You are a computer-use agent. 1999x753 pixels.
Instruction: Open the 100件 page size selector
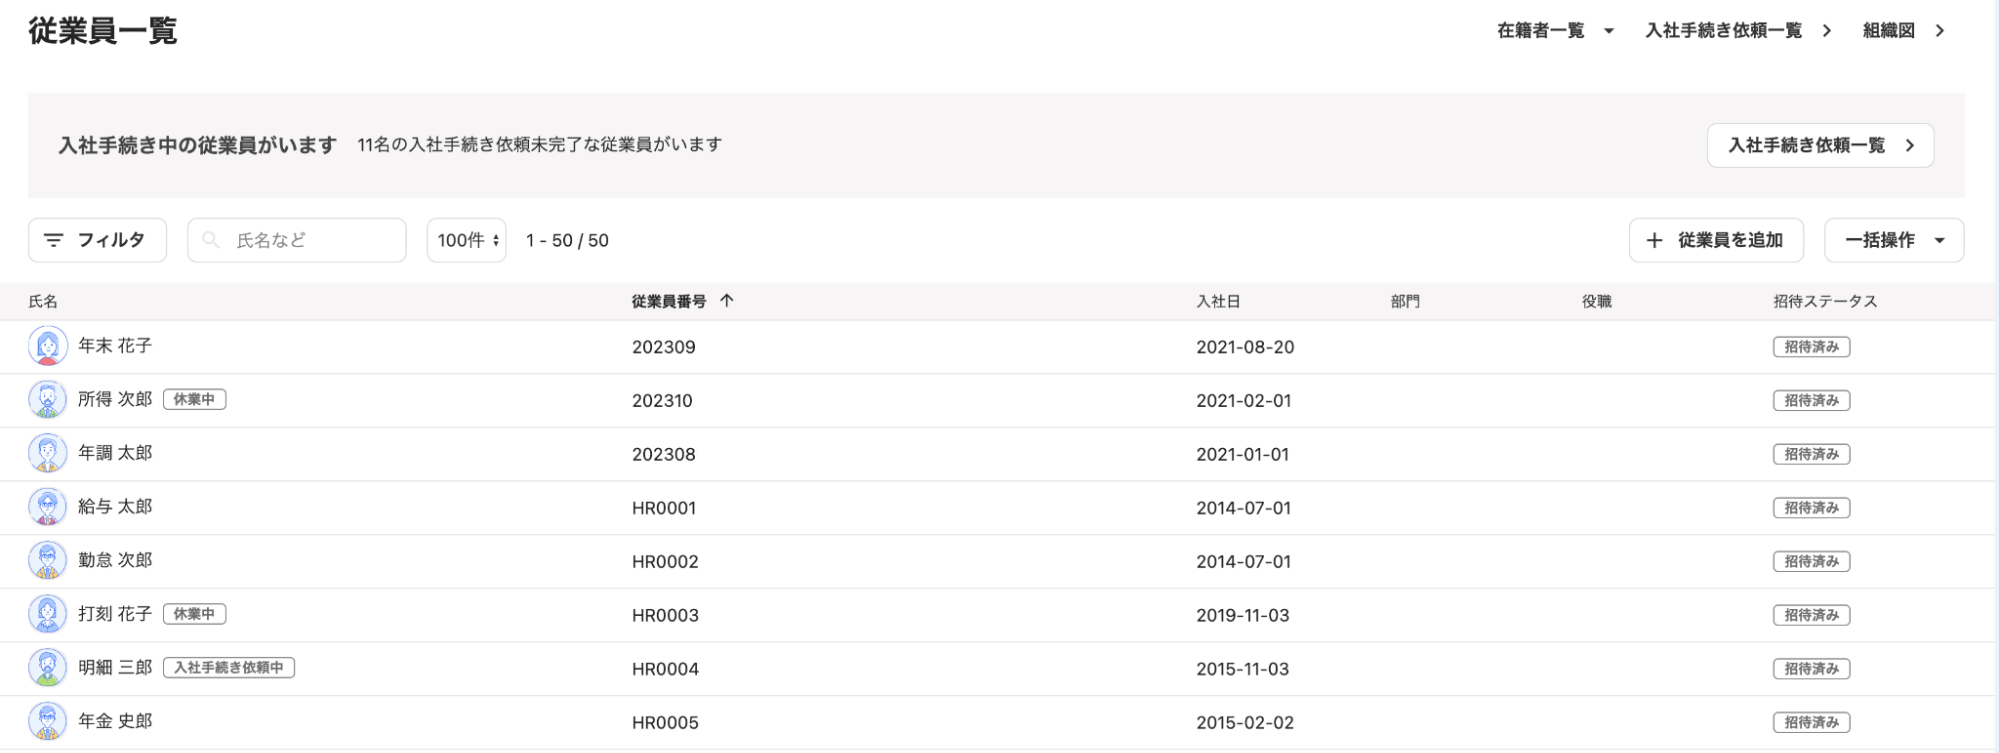466,240
